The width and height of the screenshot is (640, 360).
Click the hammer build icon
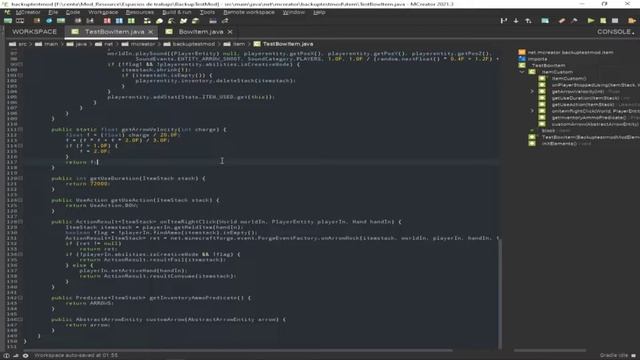[x=574, y=20]
